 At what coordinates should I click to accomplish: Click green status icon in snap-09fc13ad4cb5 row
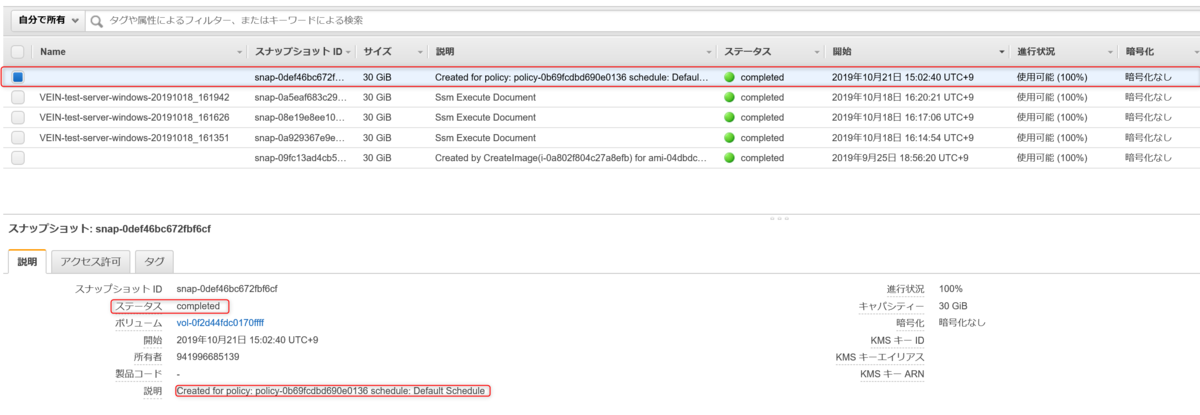(x=730, y=158)
